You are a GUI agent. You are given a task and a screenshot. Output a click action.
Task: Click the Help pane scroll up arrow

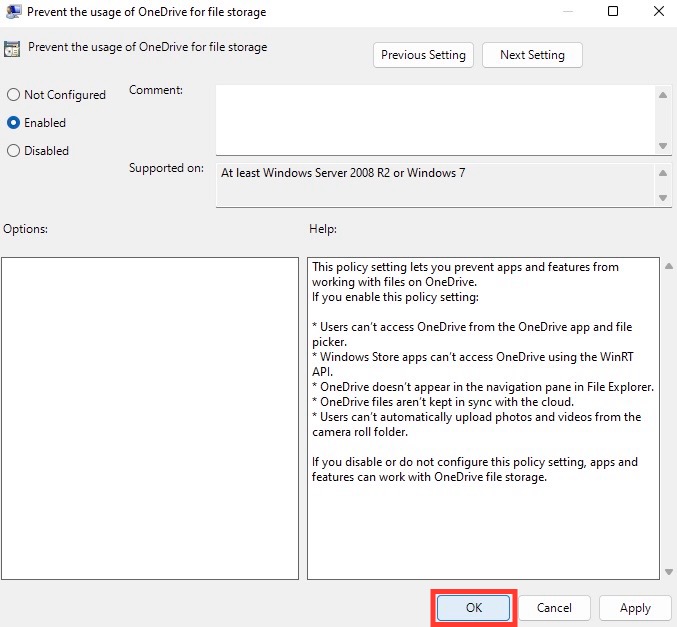(x=669, y=266)
